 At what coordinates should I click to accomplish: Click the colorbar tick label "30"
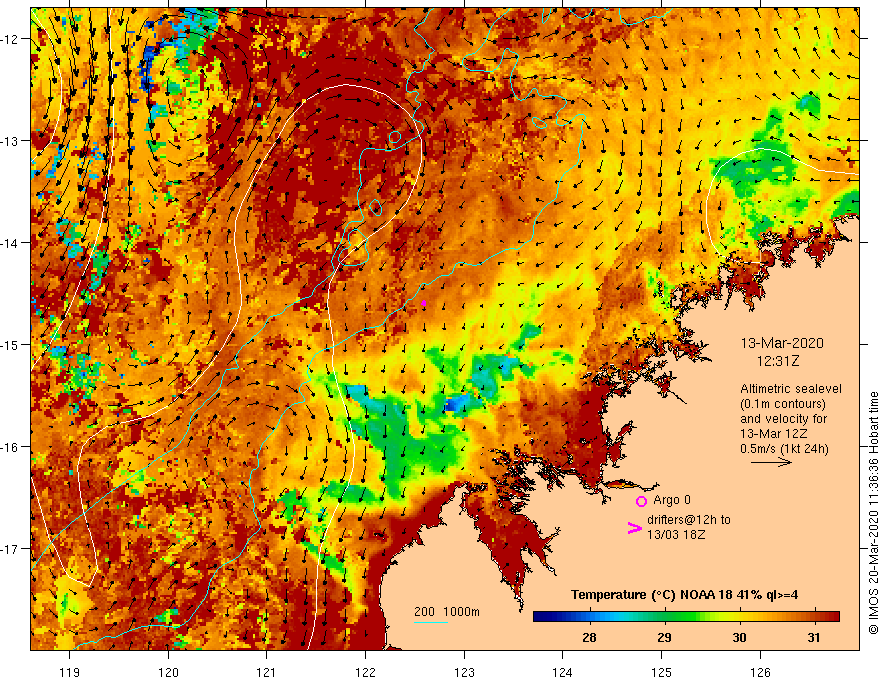740,637
